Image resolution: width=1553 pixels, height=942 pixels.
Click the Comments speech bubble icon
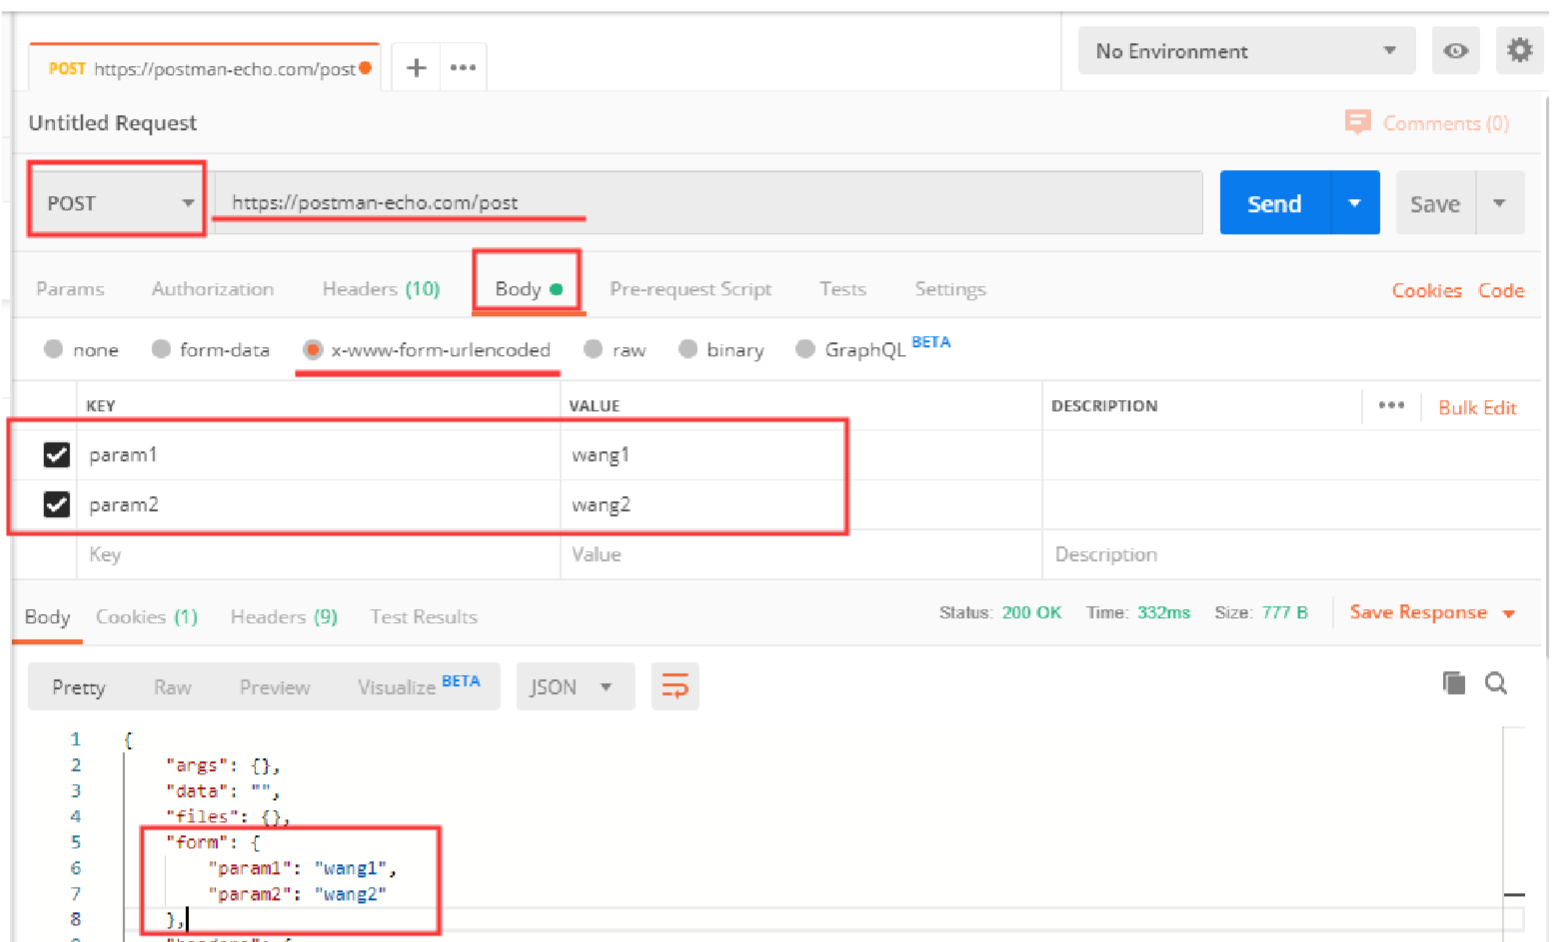pyautogui.click(x=1357, y=122)
